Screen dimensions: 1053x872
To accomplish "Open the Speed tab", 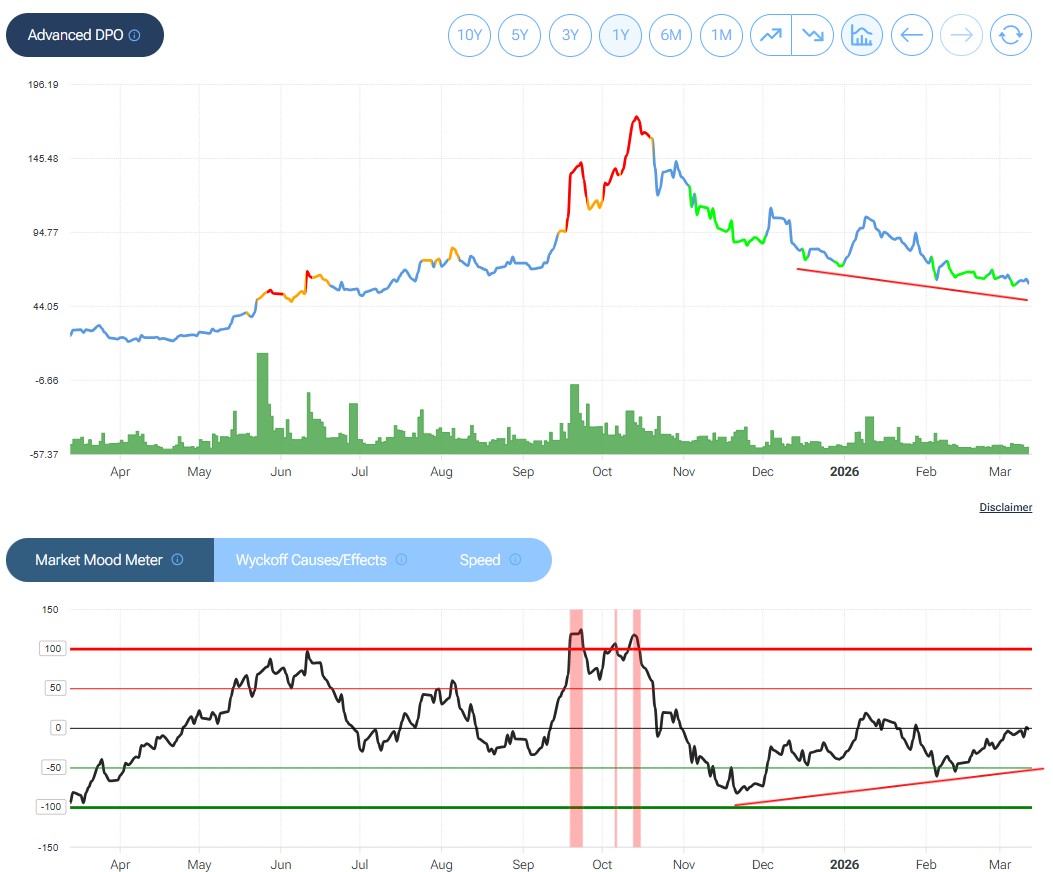I will (479, 560).
